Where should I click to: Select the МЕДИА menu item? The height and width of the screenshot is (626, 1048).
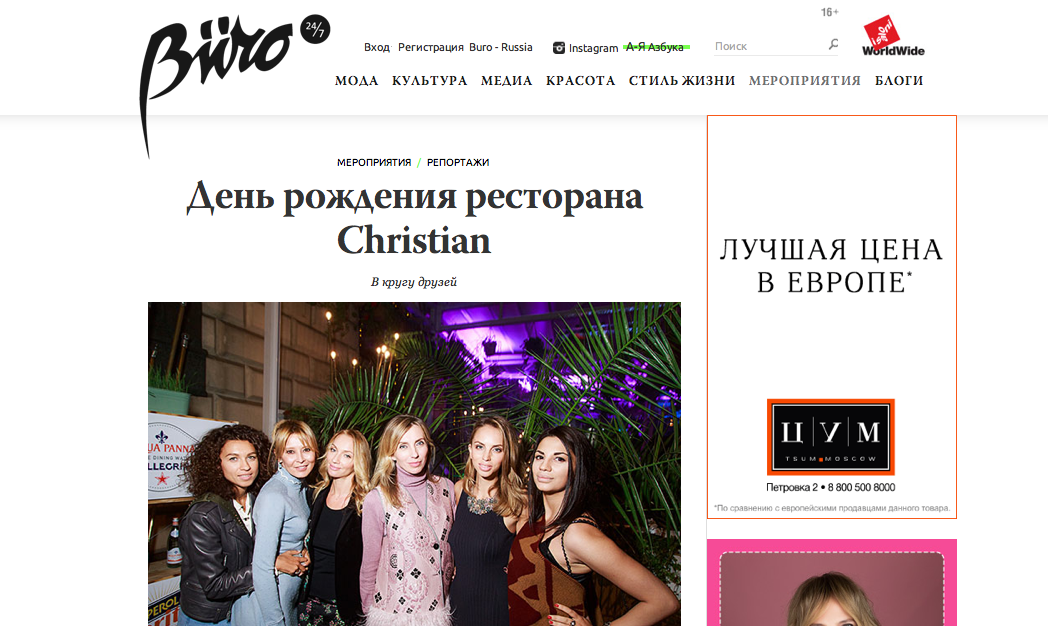point(507,81)
